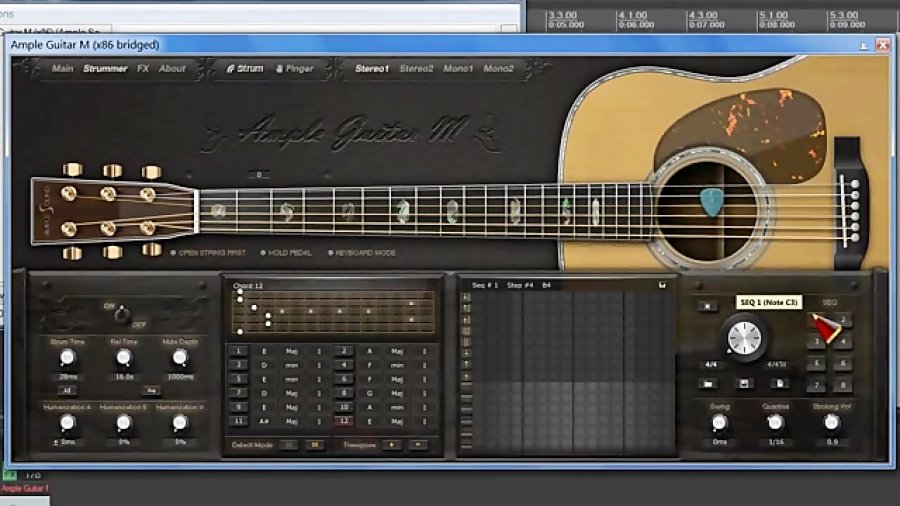
Task: Select sequence number 8 button
Action: (x=843, y=385)
